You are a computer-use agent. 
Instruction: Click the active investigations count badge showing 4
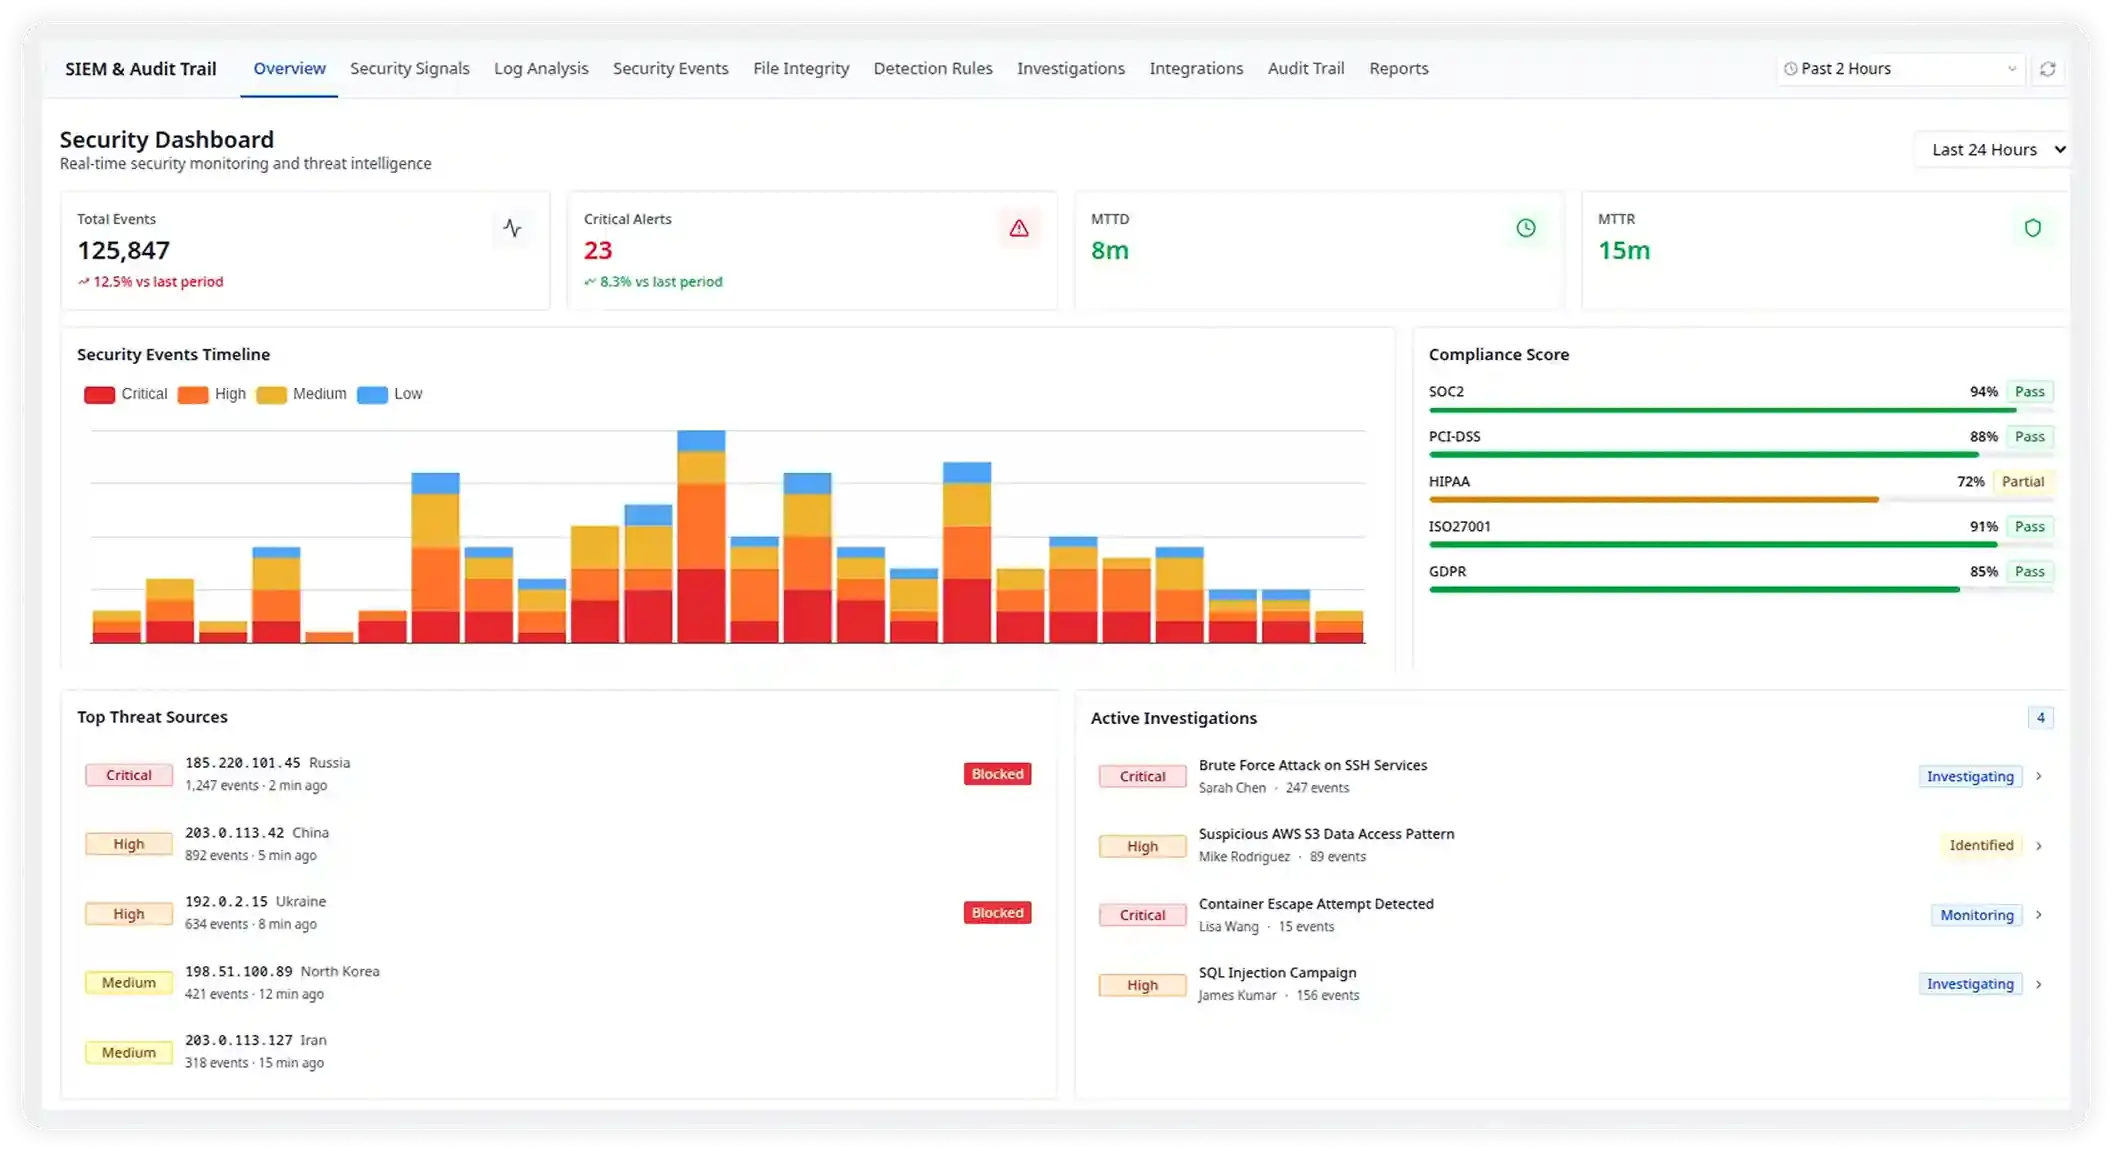2041,717
